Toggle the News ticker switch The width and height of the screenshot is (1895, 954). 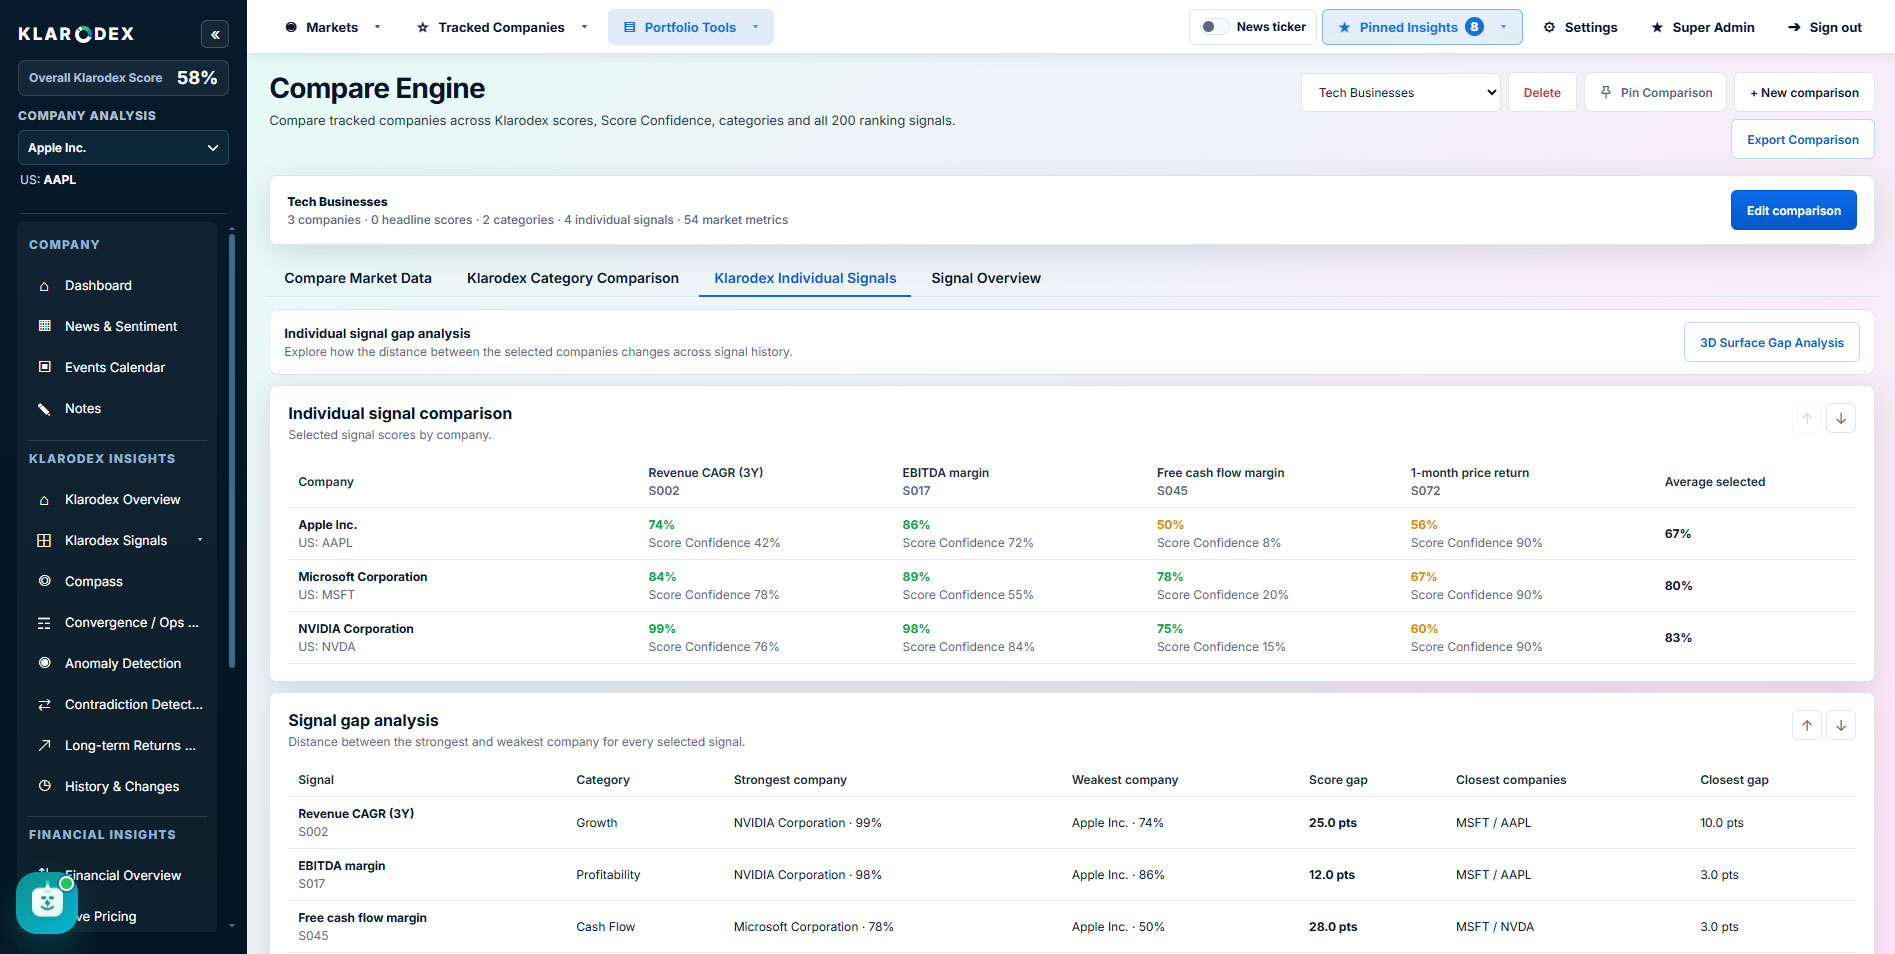pyautogui.click(x=1214, y=27)
